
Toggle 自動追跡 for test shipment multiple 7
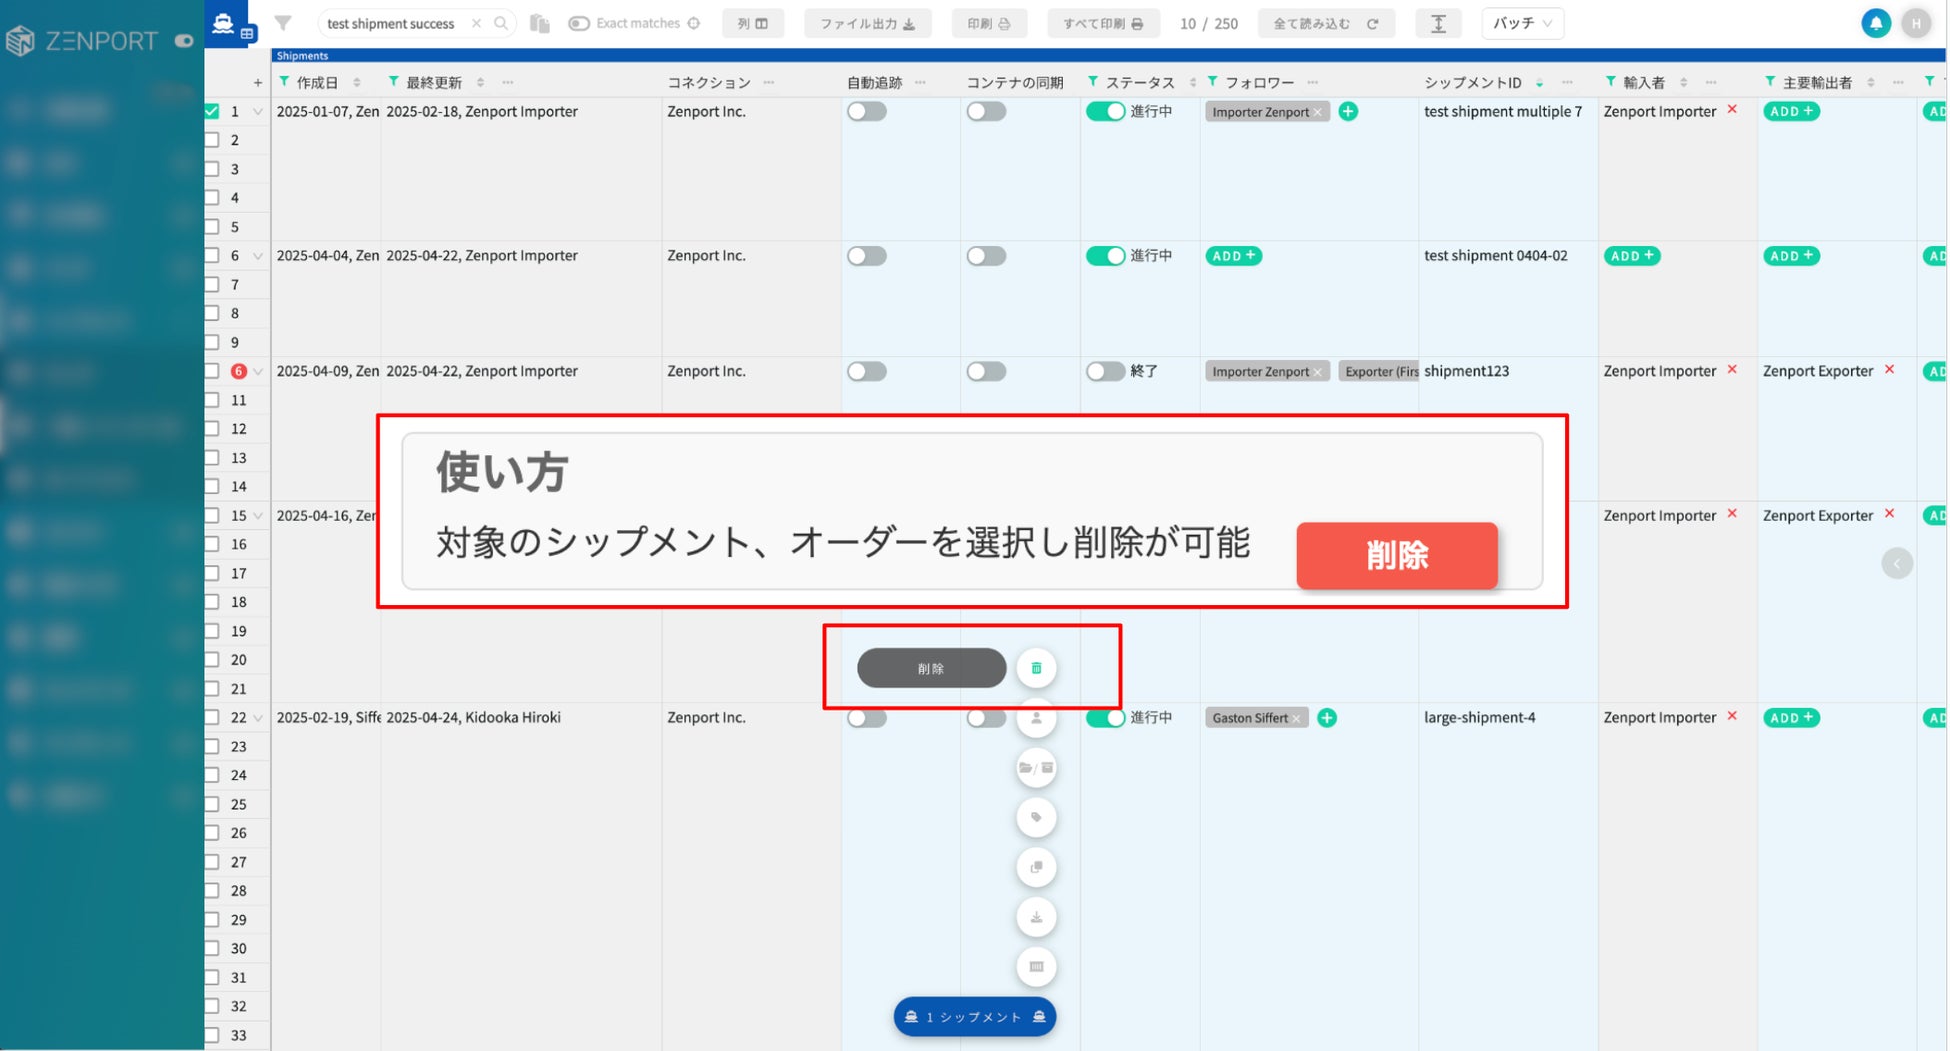pos(866,112)
